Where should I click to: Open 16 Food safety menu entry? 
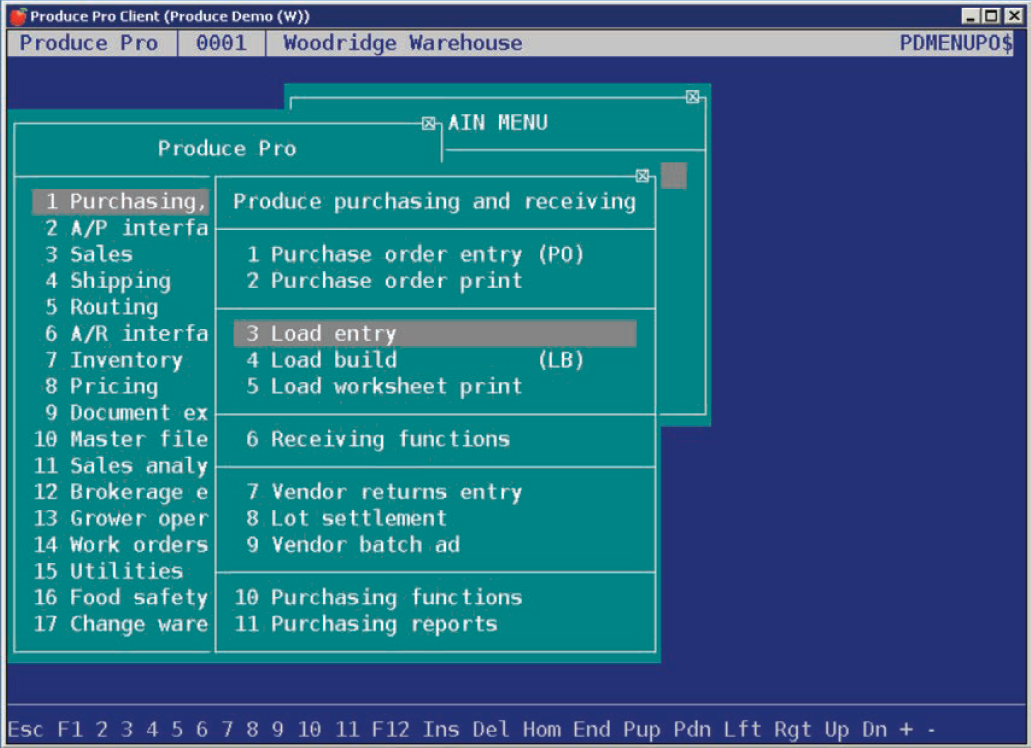coord(121,597)
